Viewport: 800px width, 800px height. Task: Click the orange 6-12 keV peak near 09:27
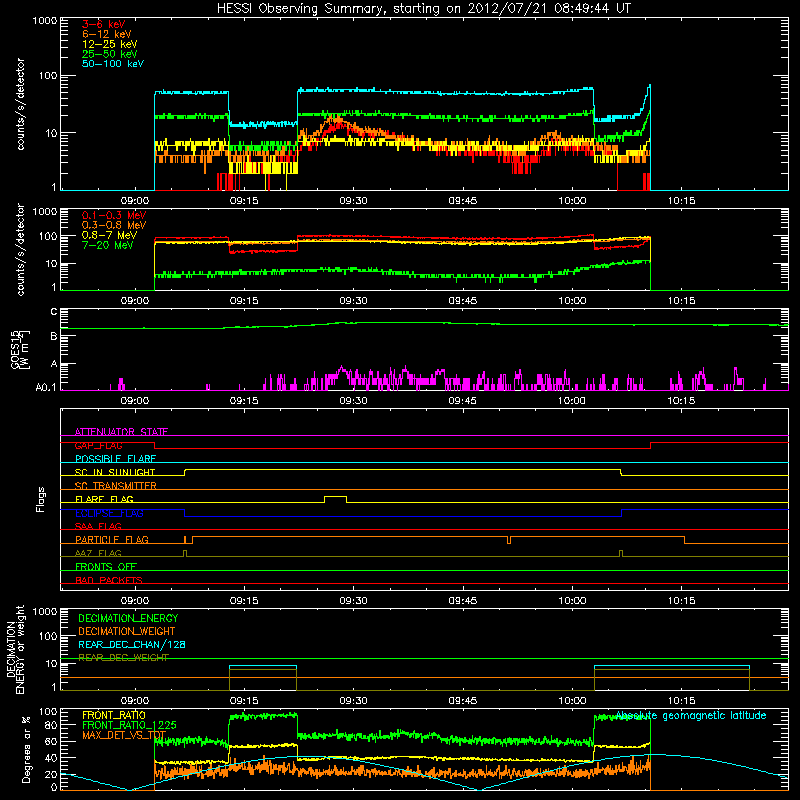(337, 120)
